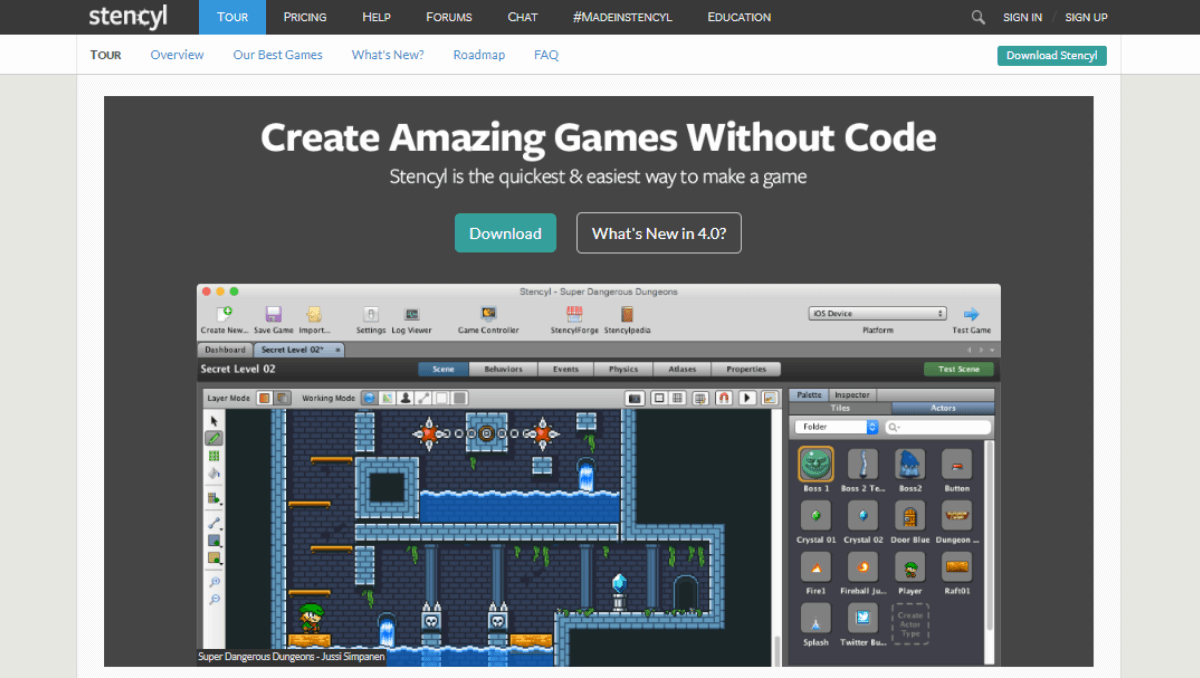Switch to the Behaviors tab

tap(503, 369)
